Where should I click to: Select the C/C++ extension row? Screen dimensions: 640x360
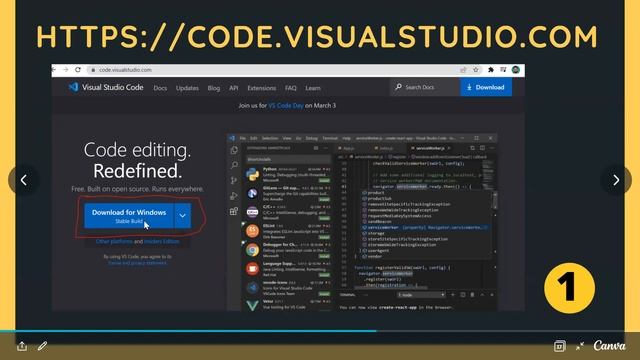click(x=288, y=212)
